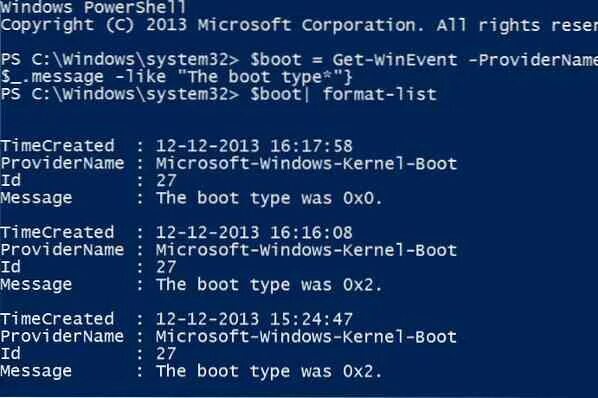598x398 pixels.
Task: Click the 2013 Microsoft Corporation copyright line
Action: pyautogui.click(x=299, y=25)
